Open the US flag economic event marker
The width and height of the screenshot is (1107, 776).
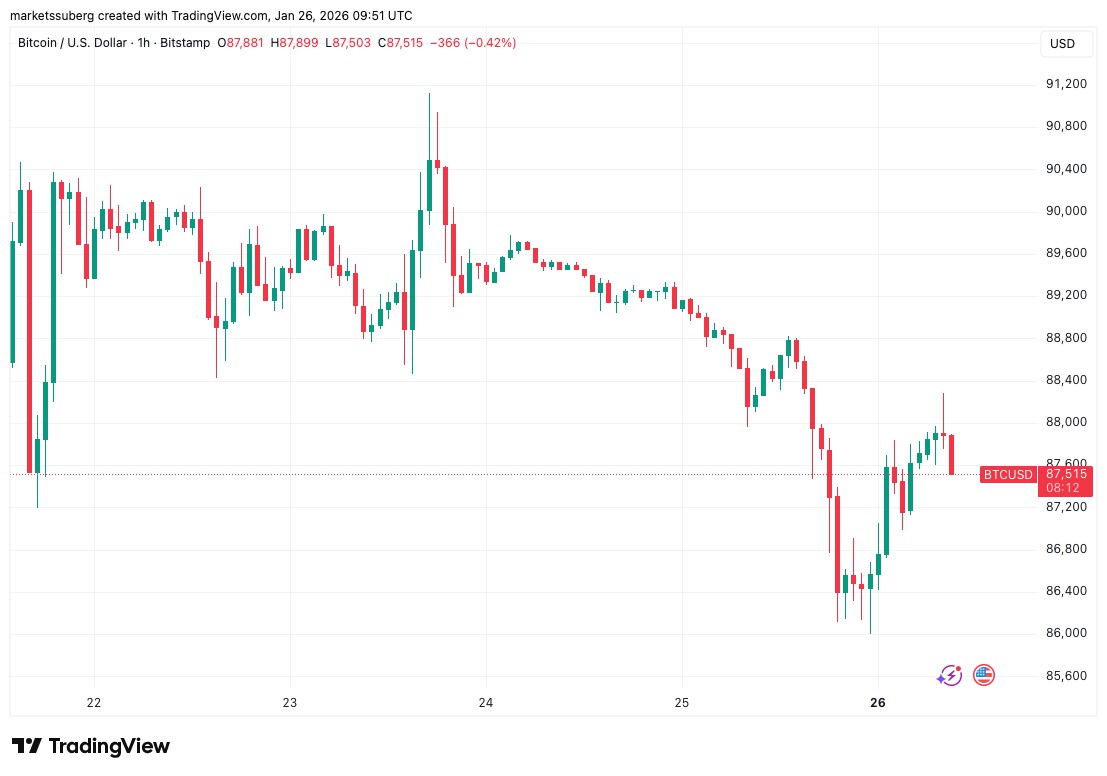point(984,676)
